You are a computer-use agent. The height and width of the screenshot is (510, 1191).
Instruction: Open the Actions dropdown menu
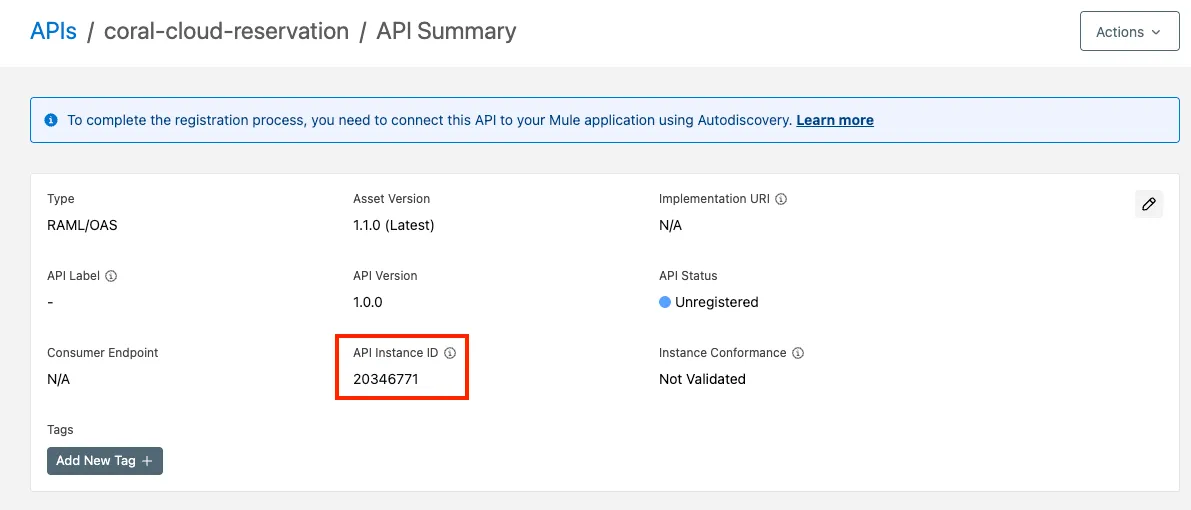pos(1129,32)
